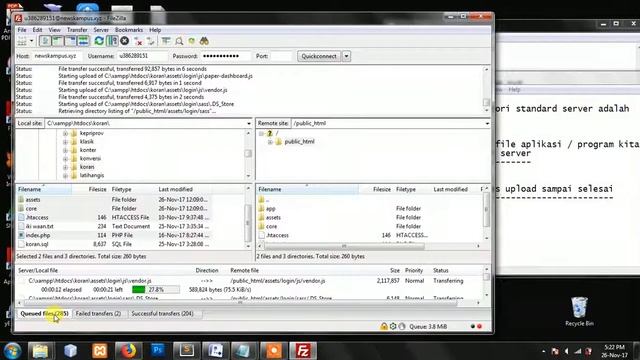The image size is (640, 360).
Task: Switch to the Failed transfers (2) tab
Action: click(x=98, y=313)
